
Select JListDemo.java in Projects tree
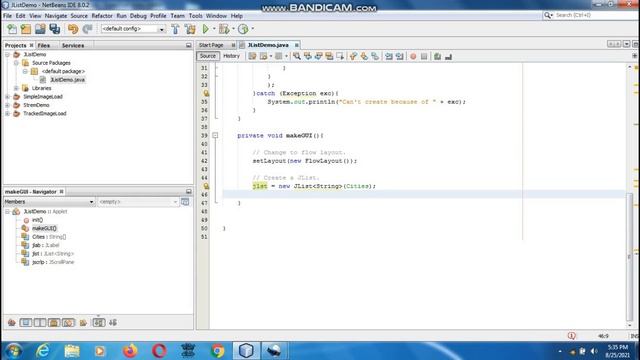67,80
